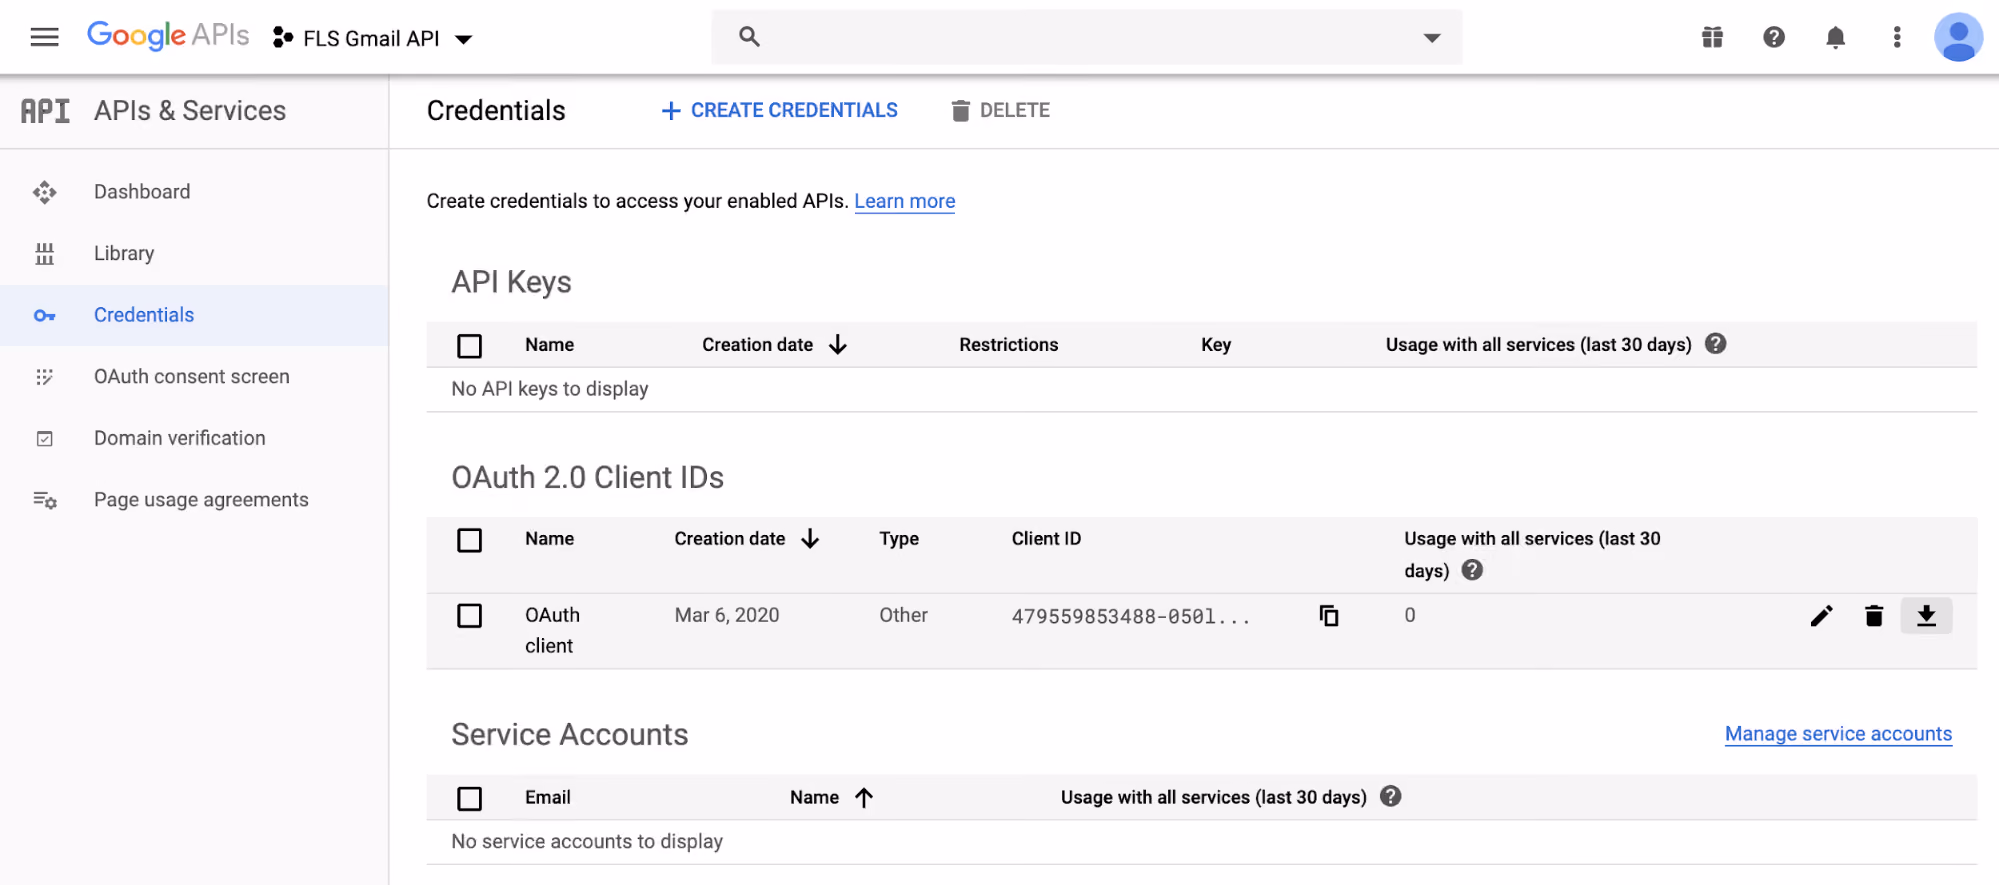This screenshot has height=886, width=1999.
Task: Open notifications bell
Action: pos(1835,38)
